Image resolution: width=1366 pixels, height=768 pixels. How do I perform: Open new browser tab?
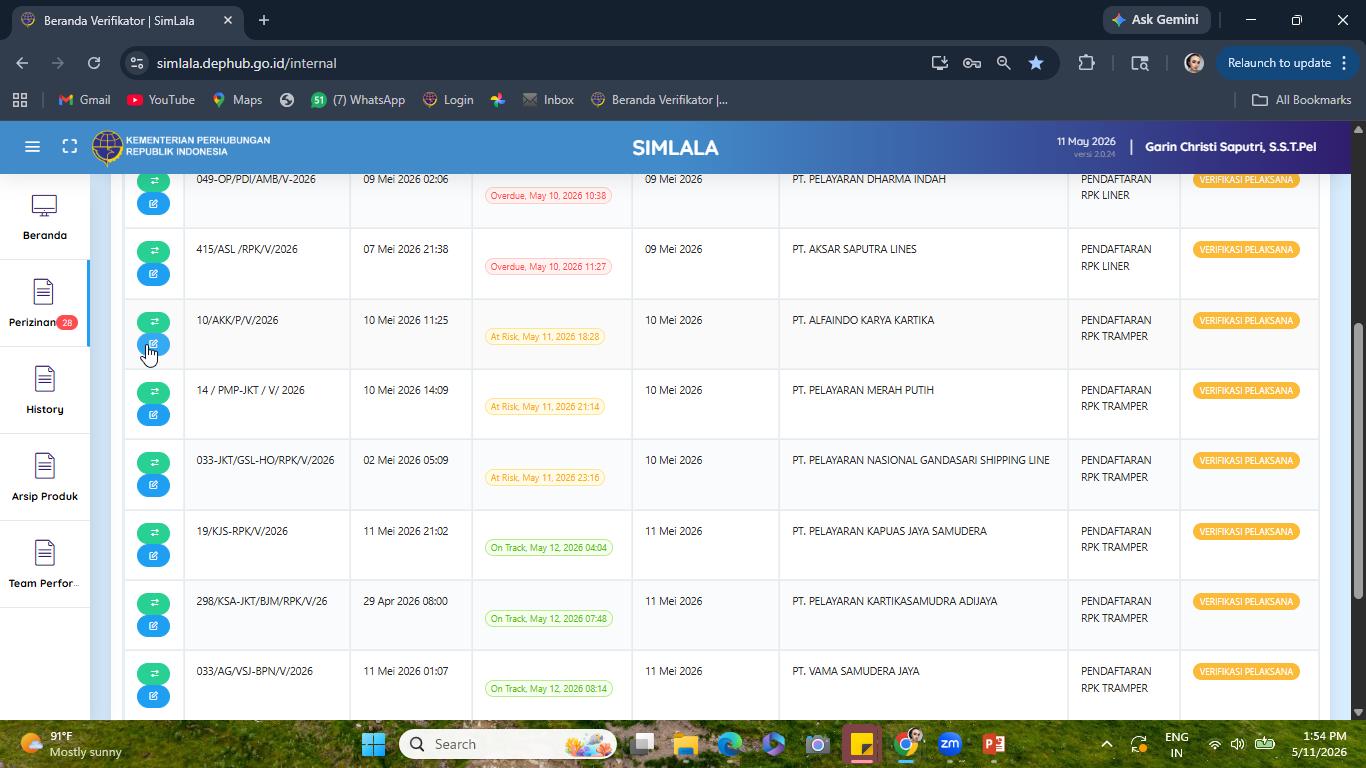pyautogui.click(x=264, y=20)
